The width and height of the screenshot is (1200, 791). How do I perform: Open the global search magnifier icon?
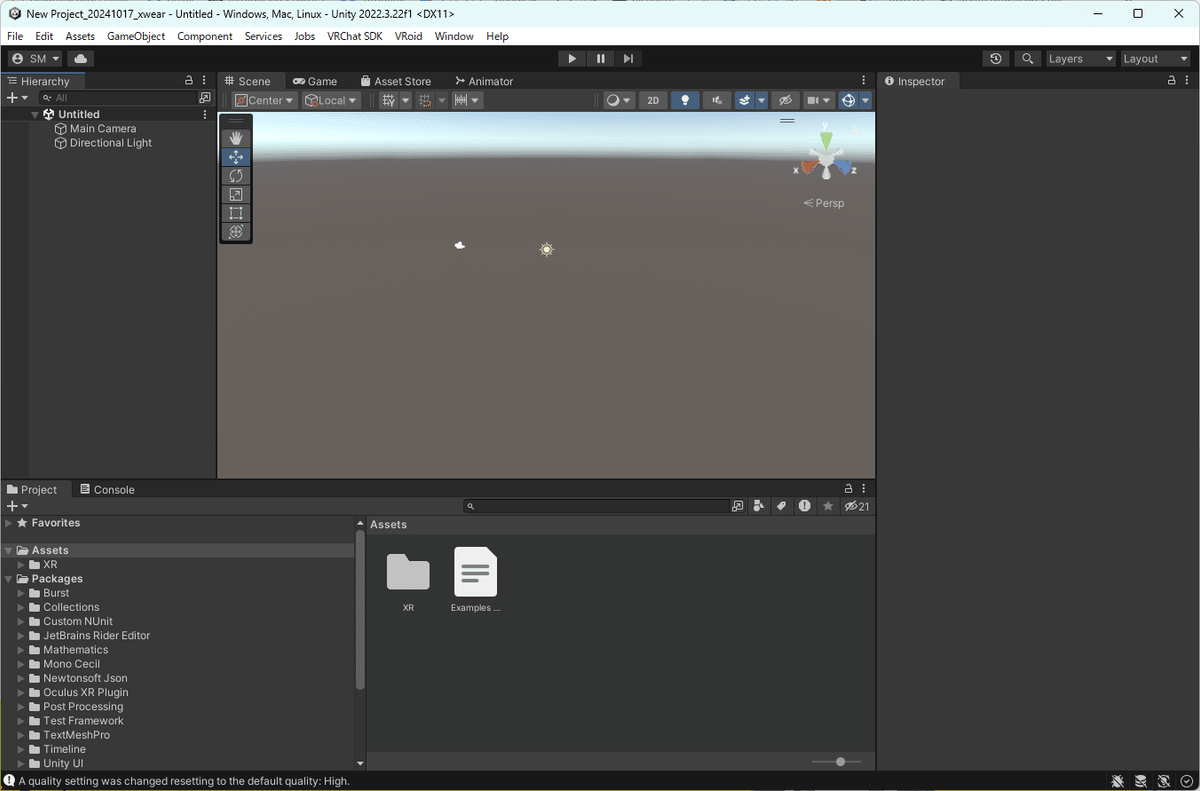coord(1027,59)
